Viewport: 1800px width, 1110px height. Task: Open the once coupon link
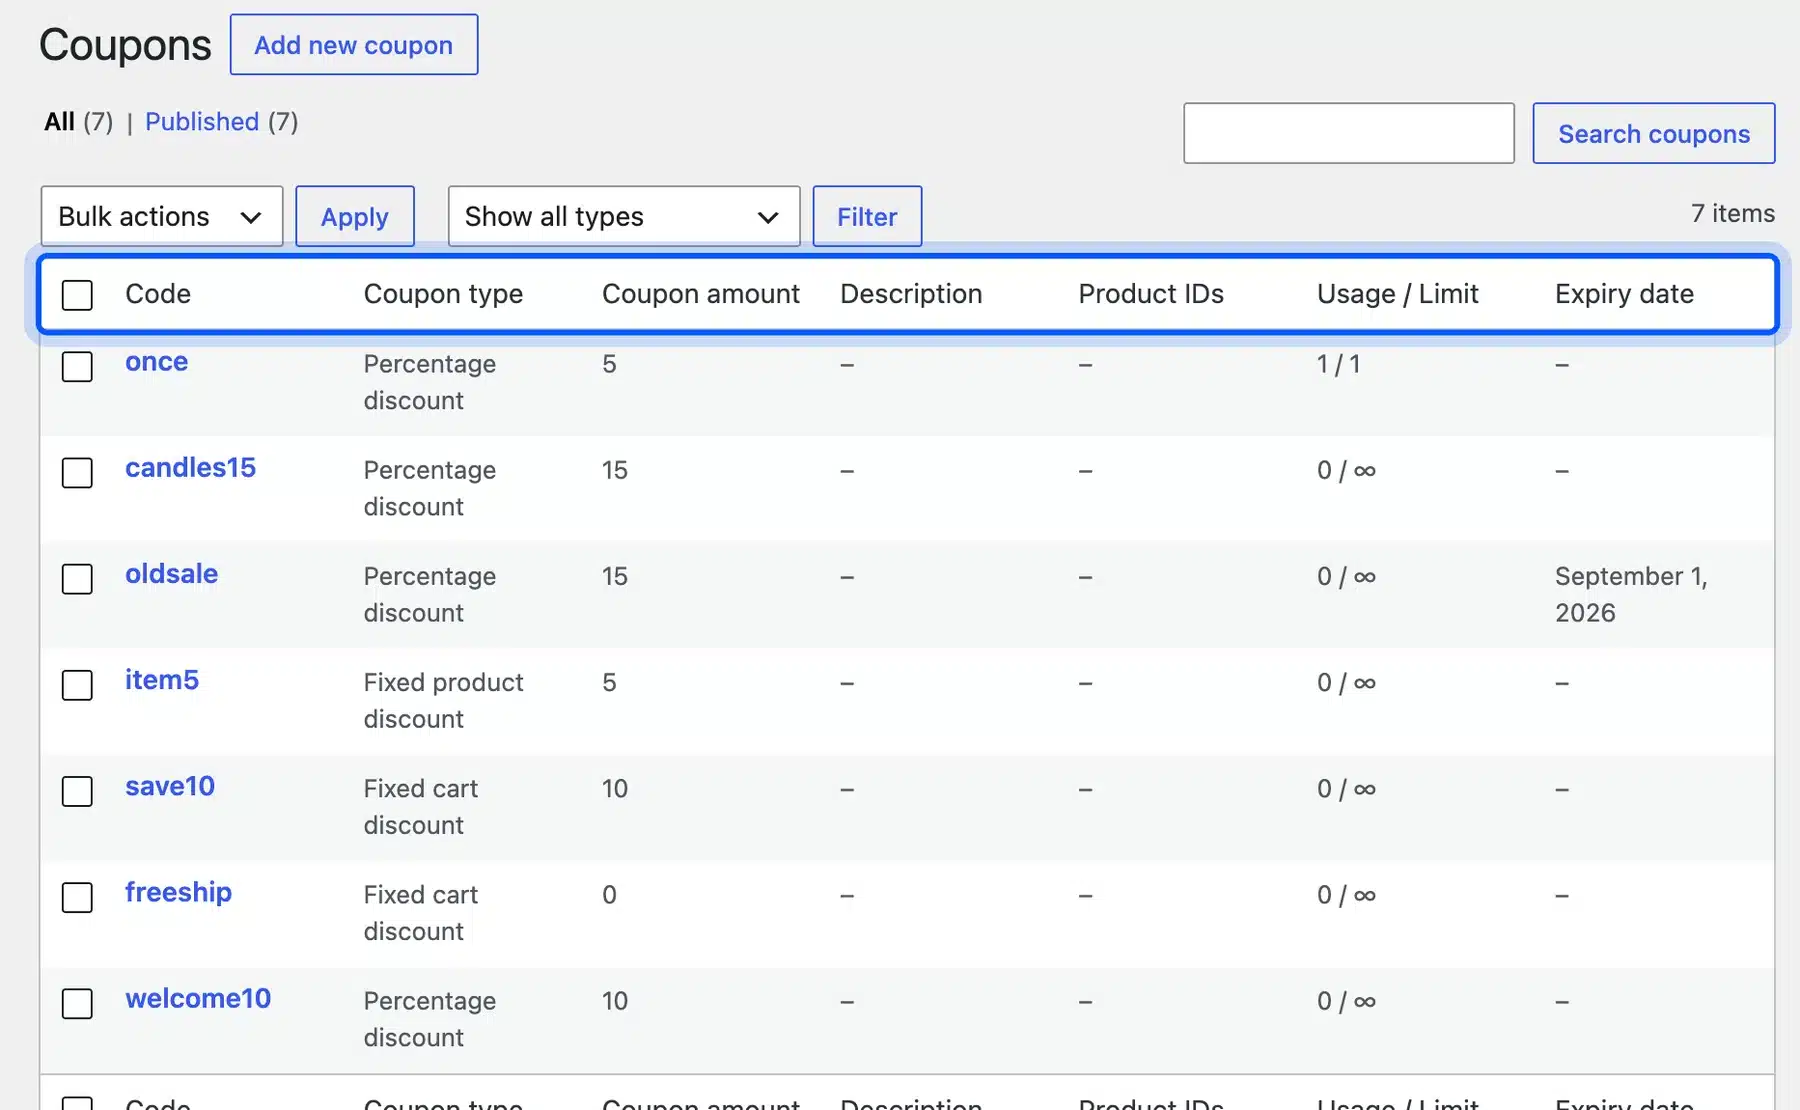point(156,362)
